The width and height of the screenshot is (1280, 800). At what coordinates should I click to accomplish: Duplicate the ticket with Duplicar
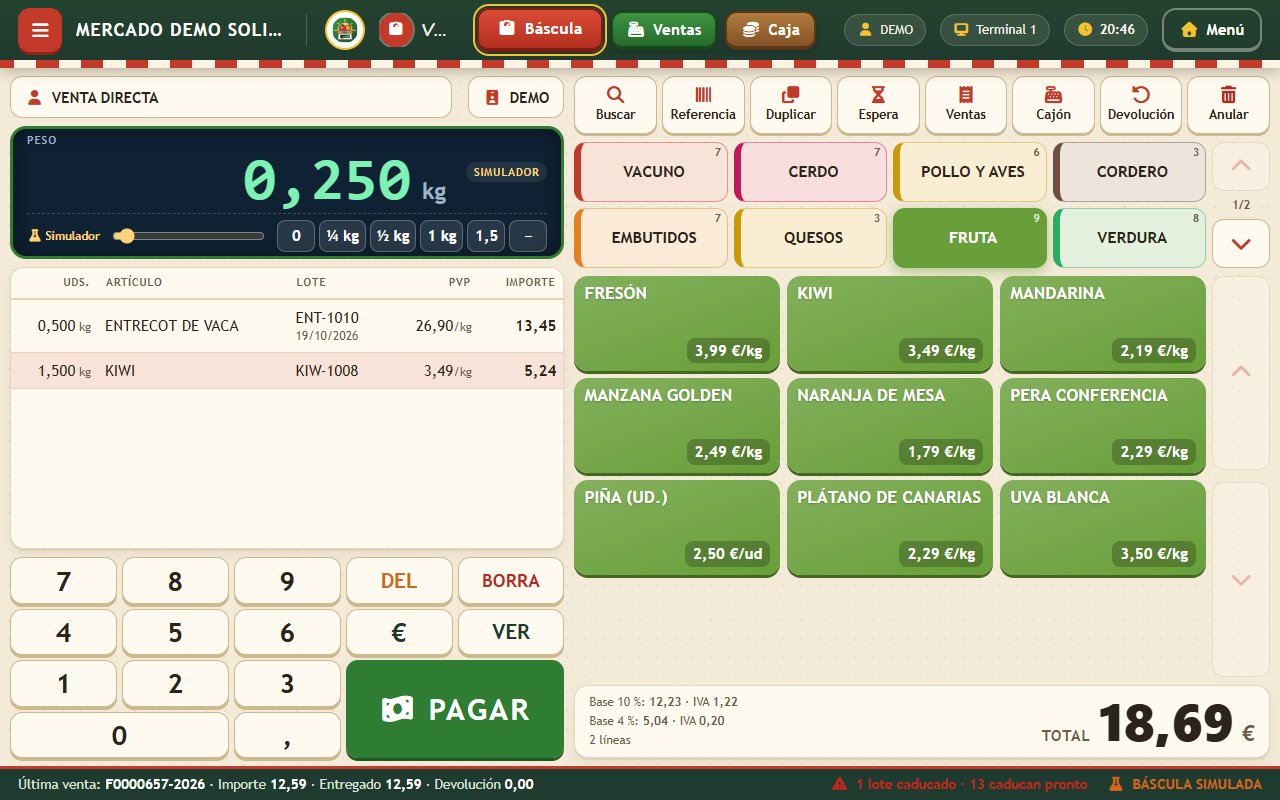click(x=791, y=104)
